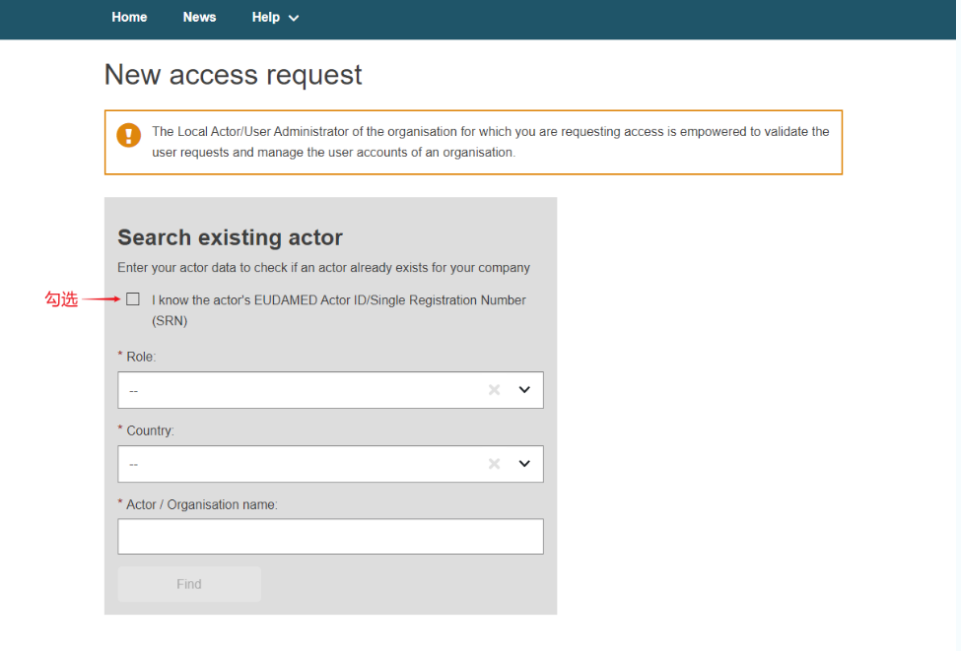This screenshot has width=961, height=651.
Task: Expand the Country dropdown arrow
Action: click(524, 464)
